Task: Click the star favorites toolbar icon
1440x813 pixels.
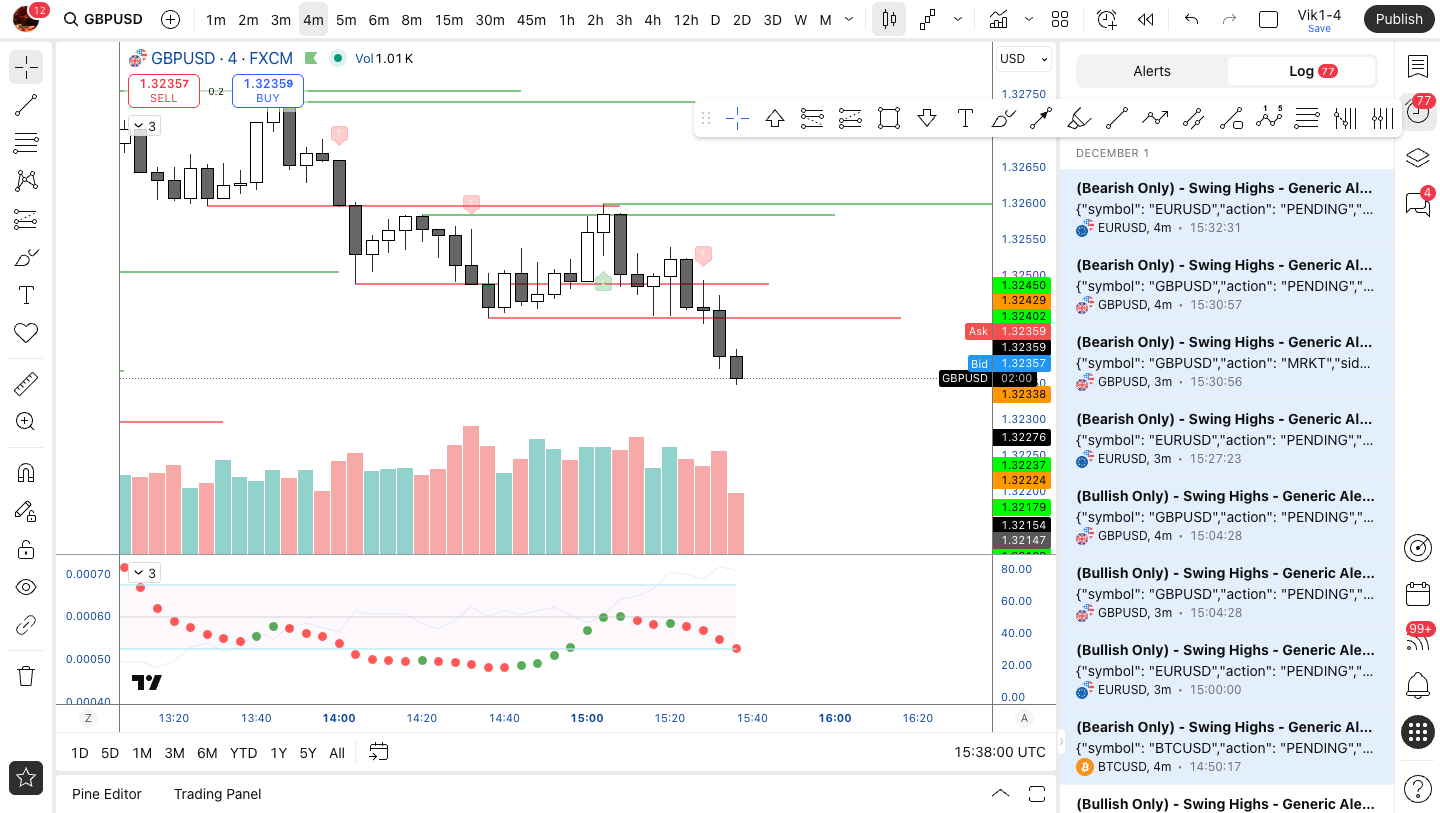Action: 26,777
